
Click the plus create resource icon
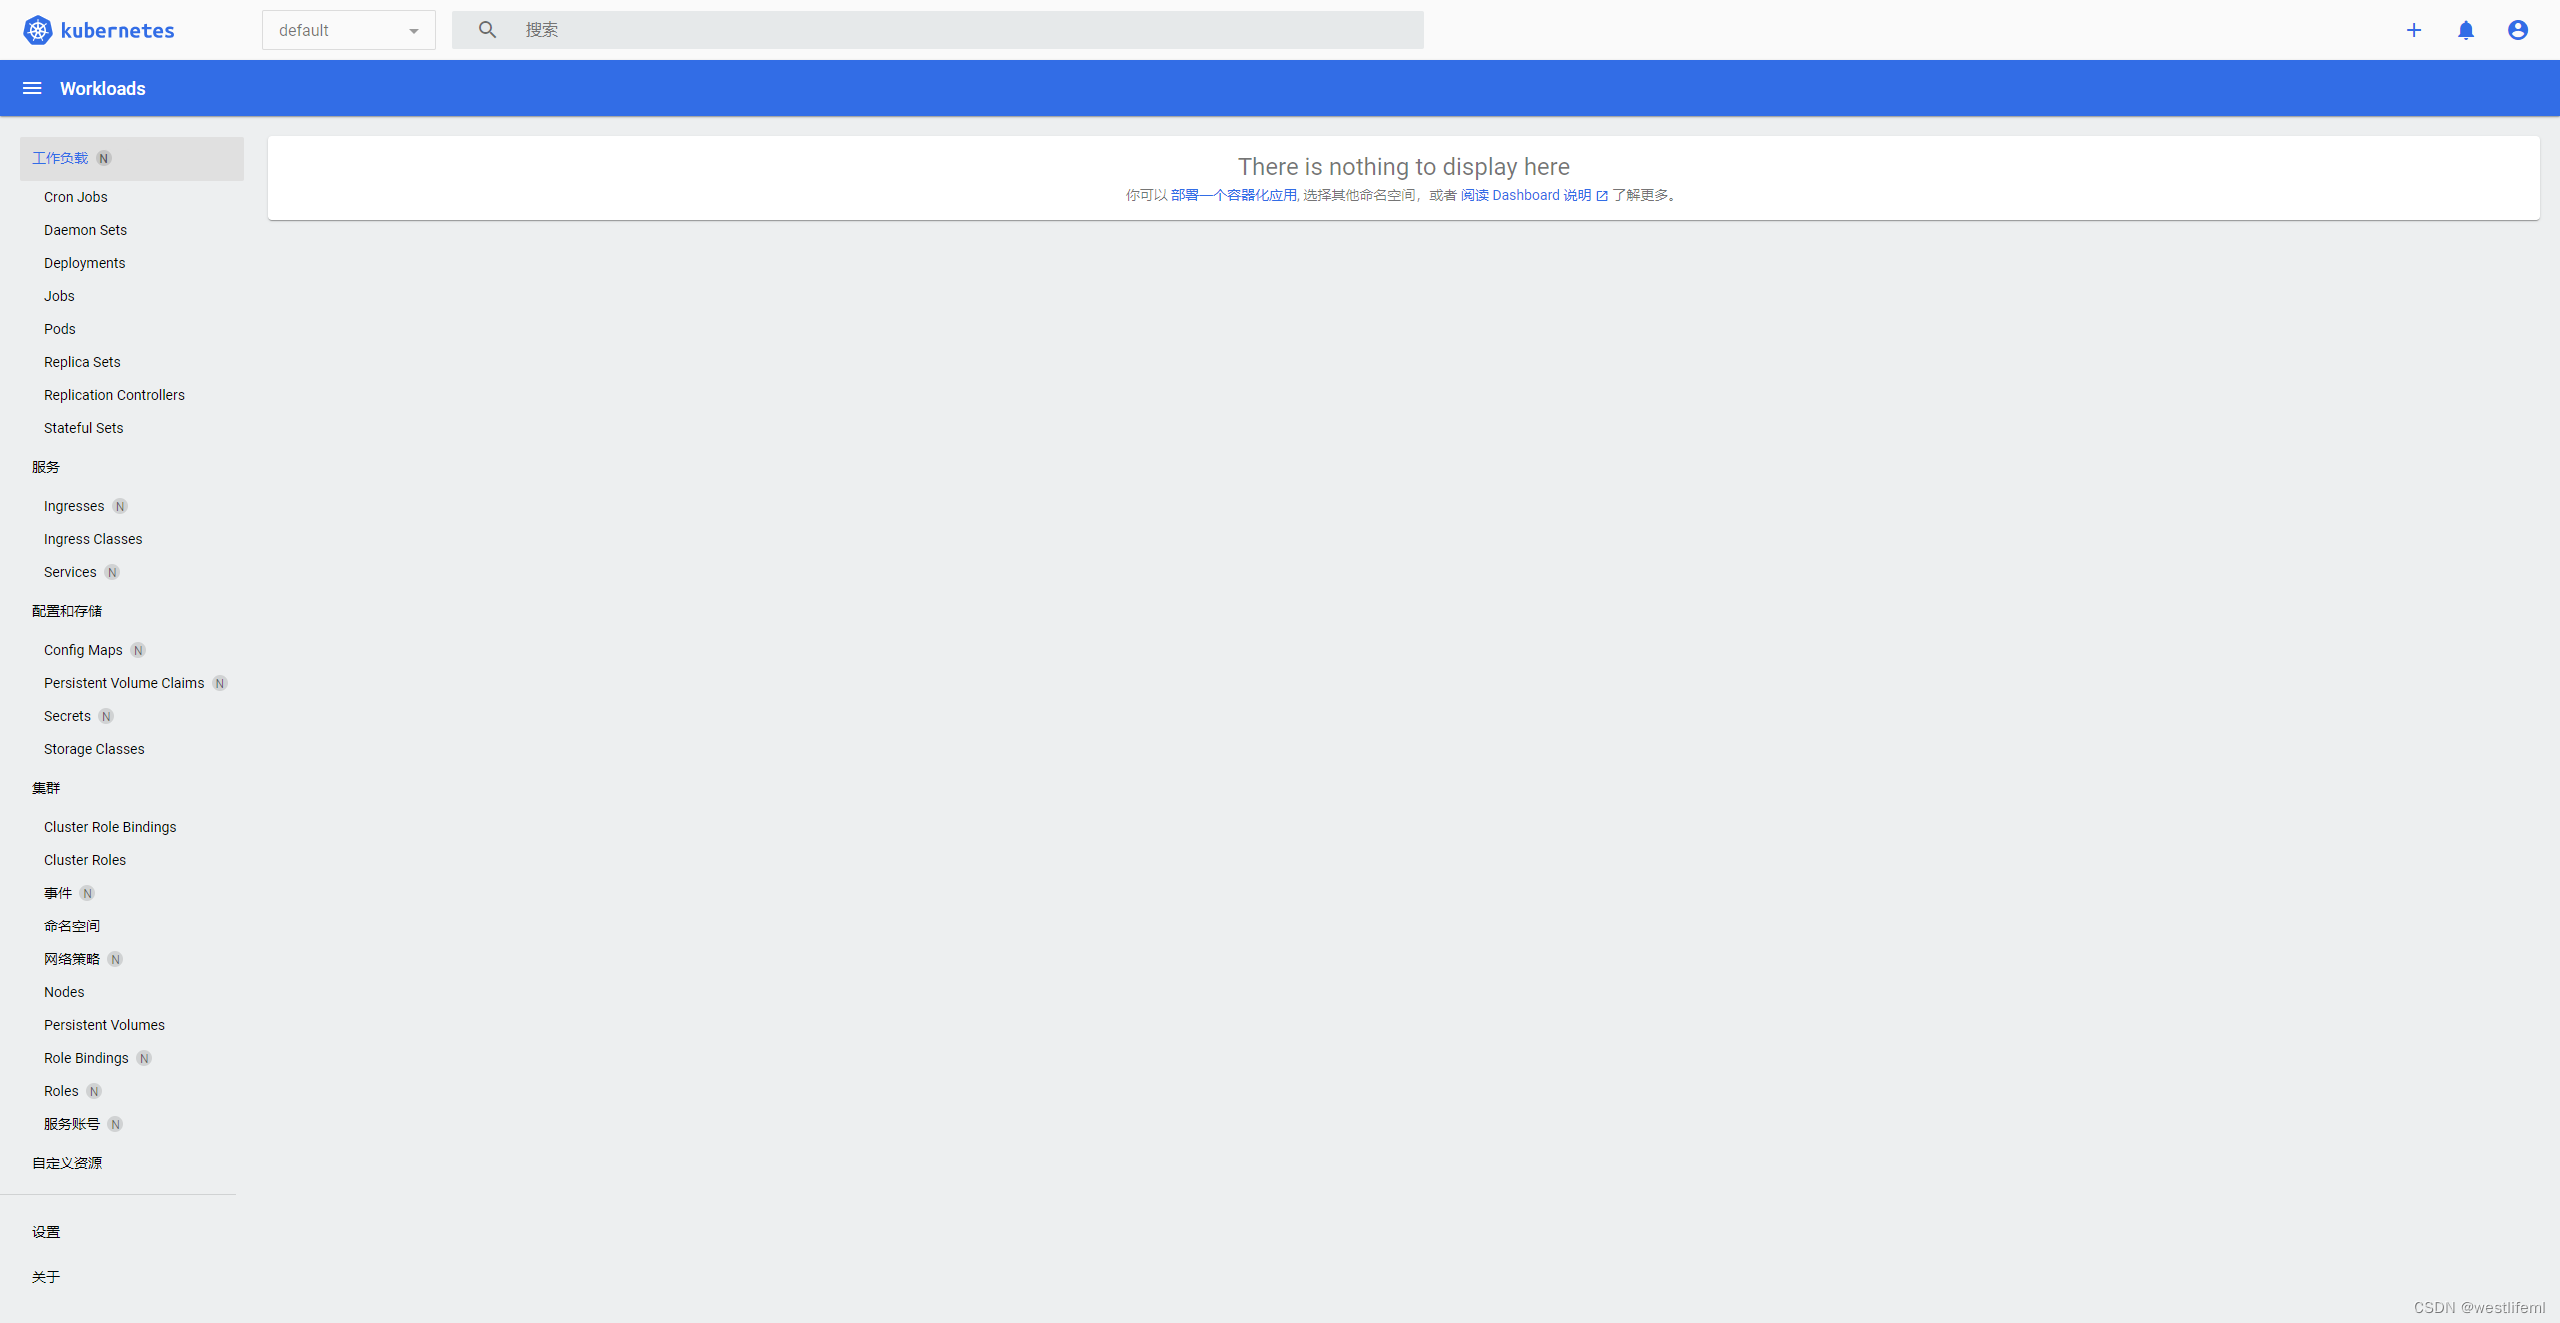[x=2413, y=30]
